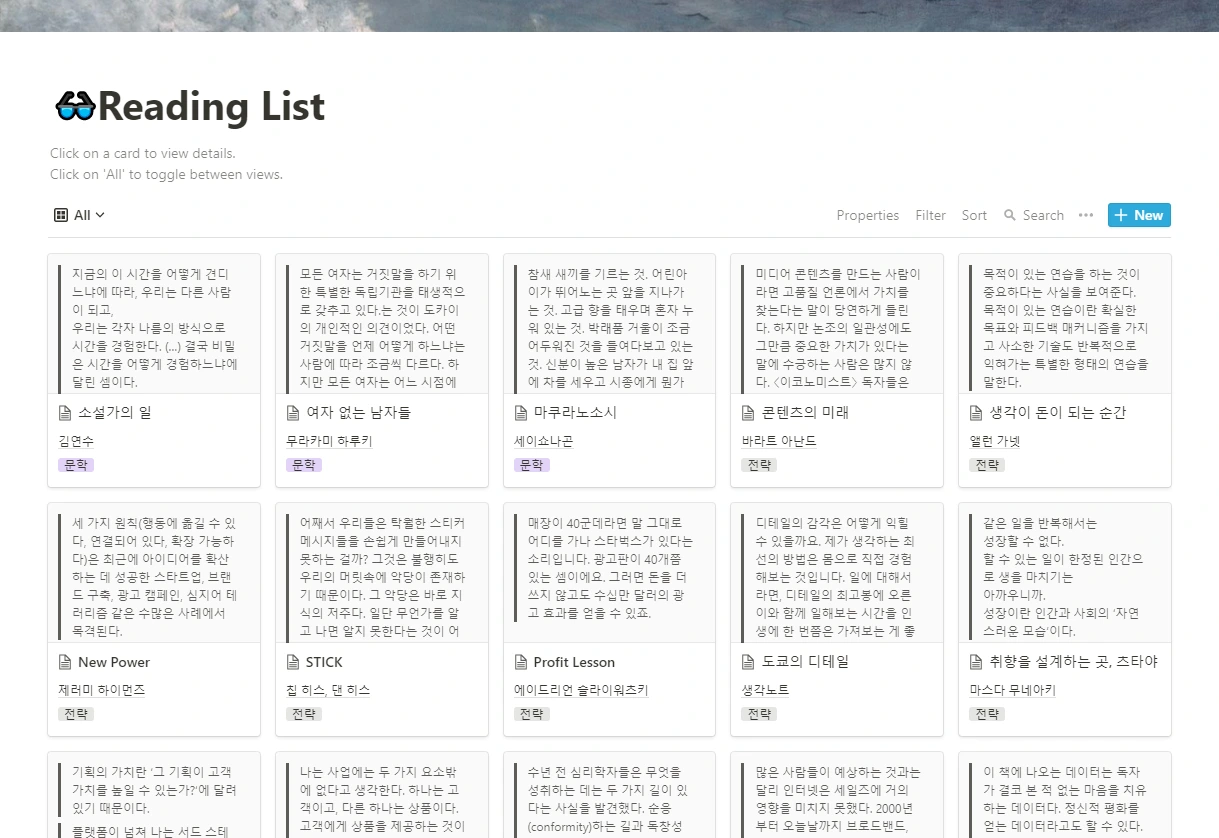
Task: Click author name 김연수
Action: pos(75,441)
